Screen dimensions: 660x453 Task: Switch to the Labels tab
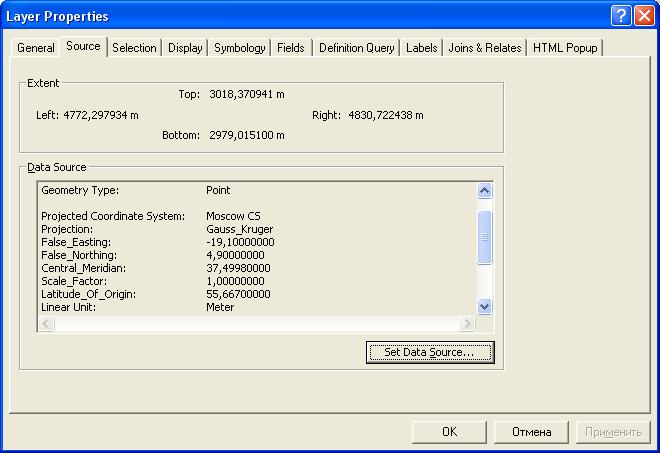(x=421, y=48)
